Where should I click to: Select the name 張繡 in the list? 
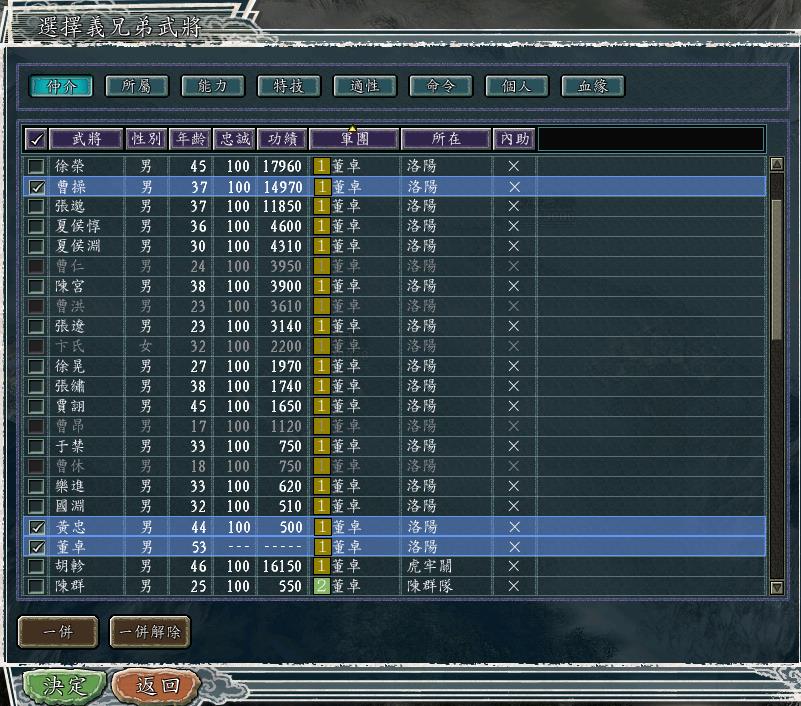click(70, 386)
